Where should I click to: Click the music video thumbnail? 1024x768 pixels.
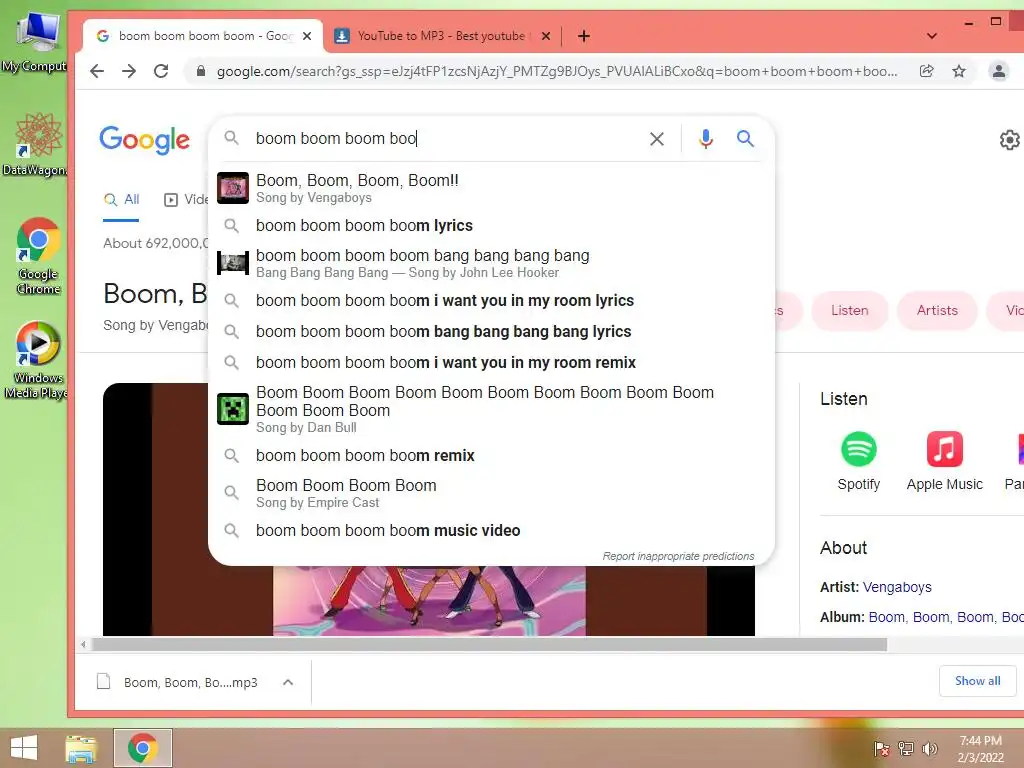pyautogui.click(x=428, y=601)
